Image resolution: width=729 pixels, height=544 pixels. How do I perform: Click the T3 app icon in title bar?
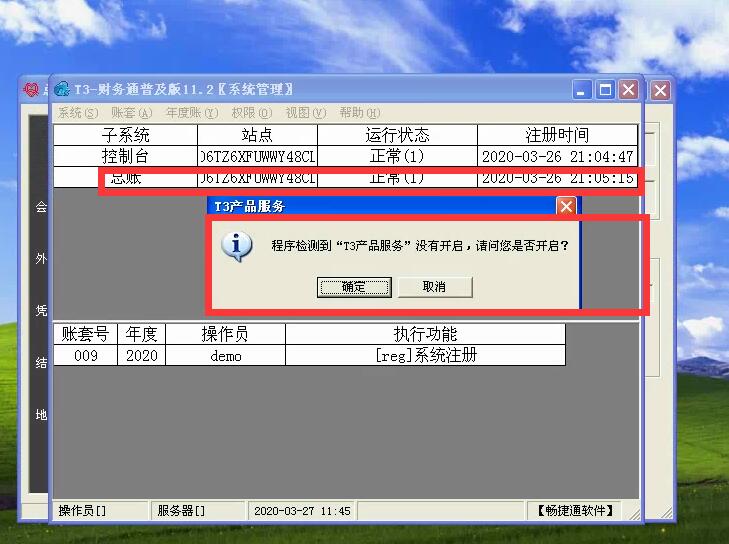[x=62, y=89]
